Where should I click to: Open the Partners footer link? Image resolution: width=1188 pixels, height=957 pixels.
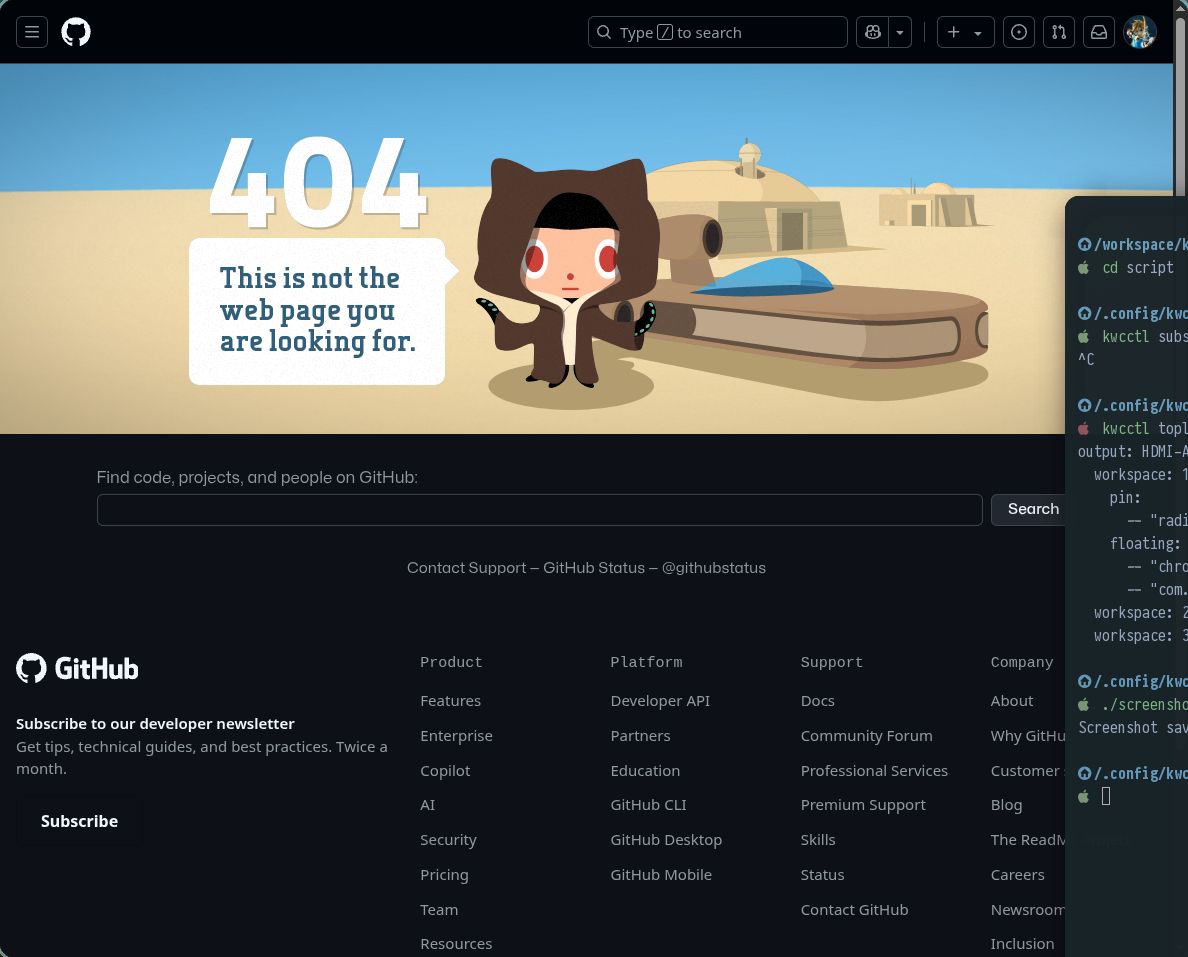click(x=640, y=736)
